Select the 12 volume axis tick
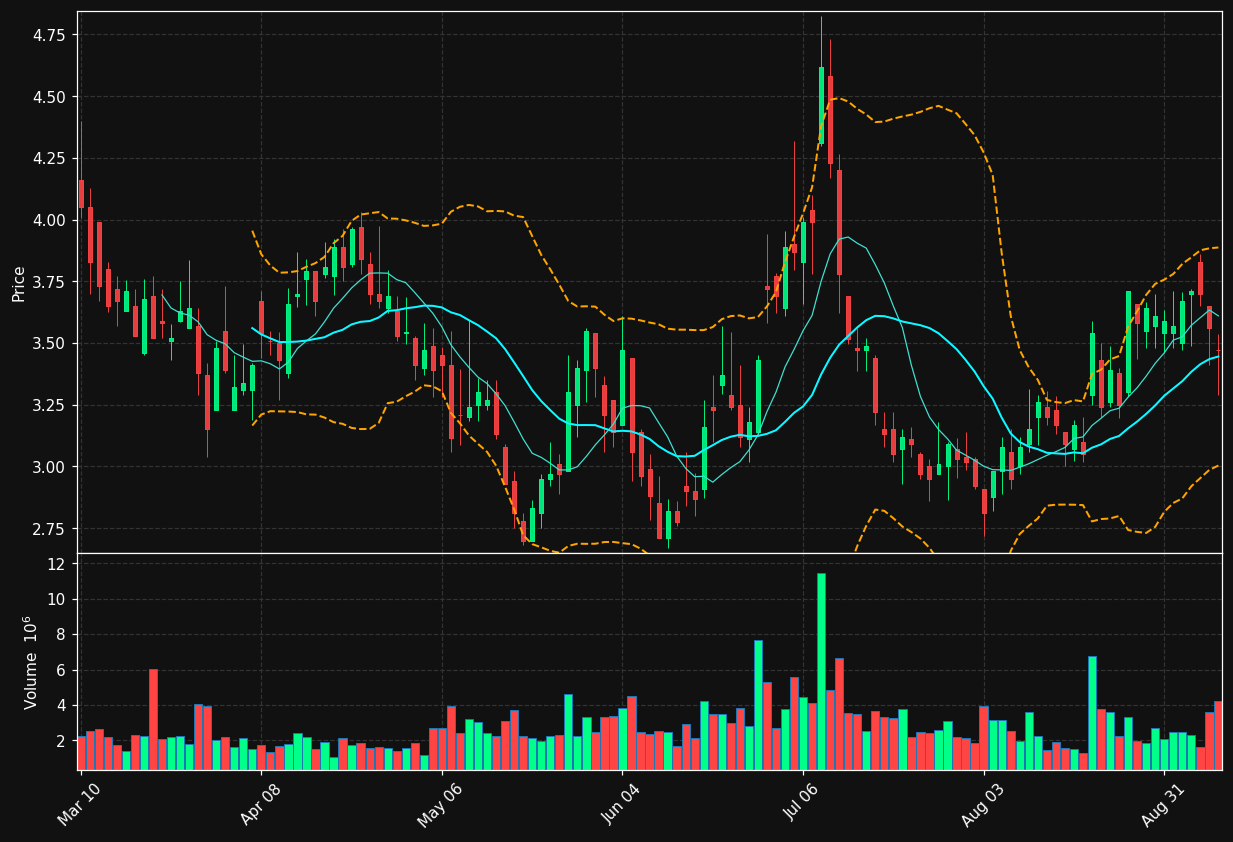Viewport: 1233px width, 842px height. (x=58, y=564)
